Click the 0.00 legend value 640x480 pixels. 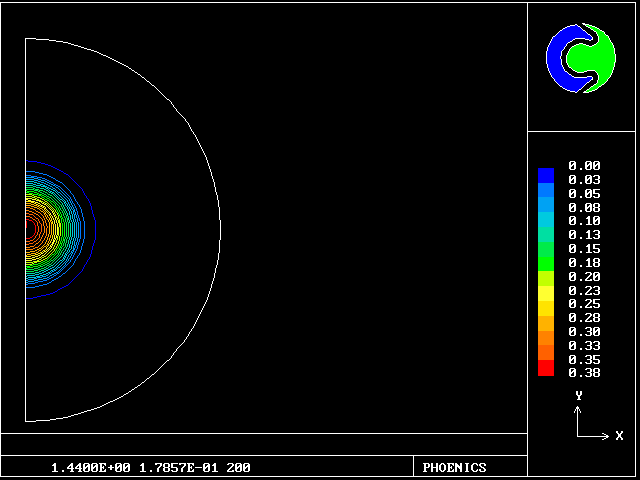coord(584,166)
